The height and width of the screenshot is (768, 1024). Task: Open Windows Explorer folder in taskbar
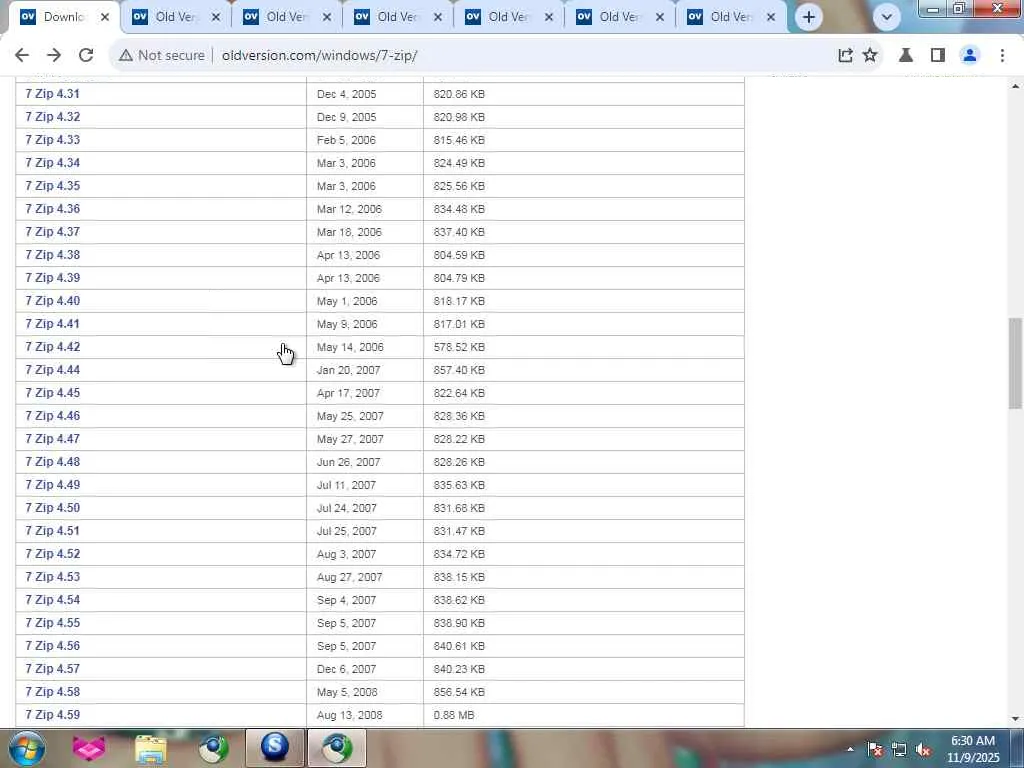point(151,748)
